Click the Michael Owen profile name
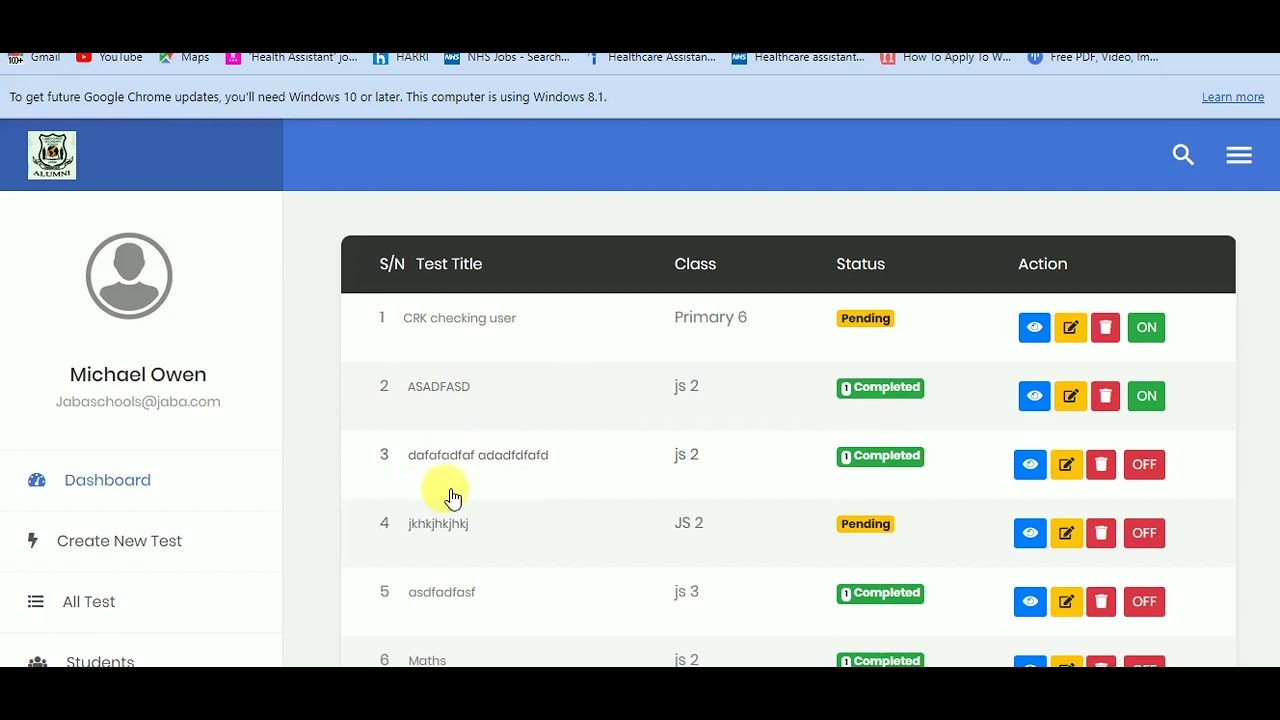This screenshot has height=720, width=1280. pyautogui.click(x=138, y=374)
